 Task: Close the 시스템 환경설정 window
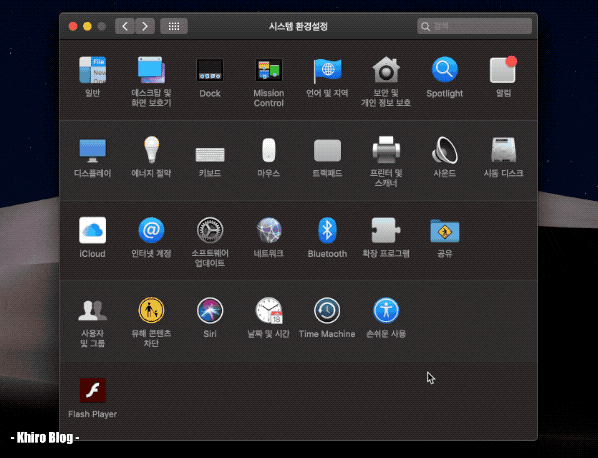73,26
